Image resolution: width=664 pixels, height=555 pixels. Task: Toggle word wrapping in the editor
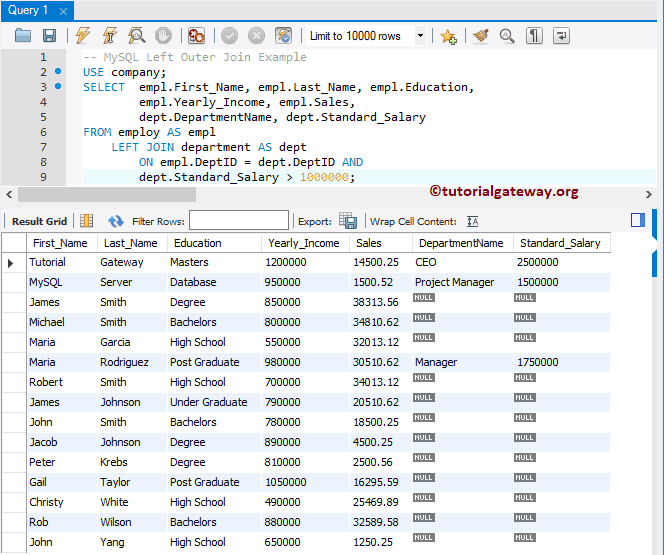coord(561,36)
